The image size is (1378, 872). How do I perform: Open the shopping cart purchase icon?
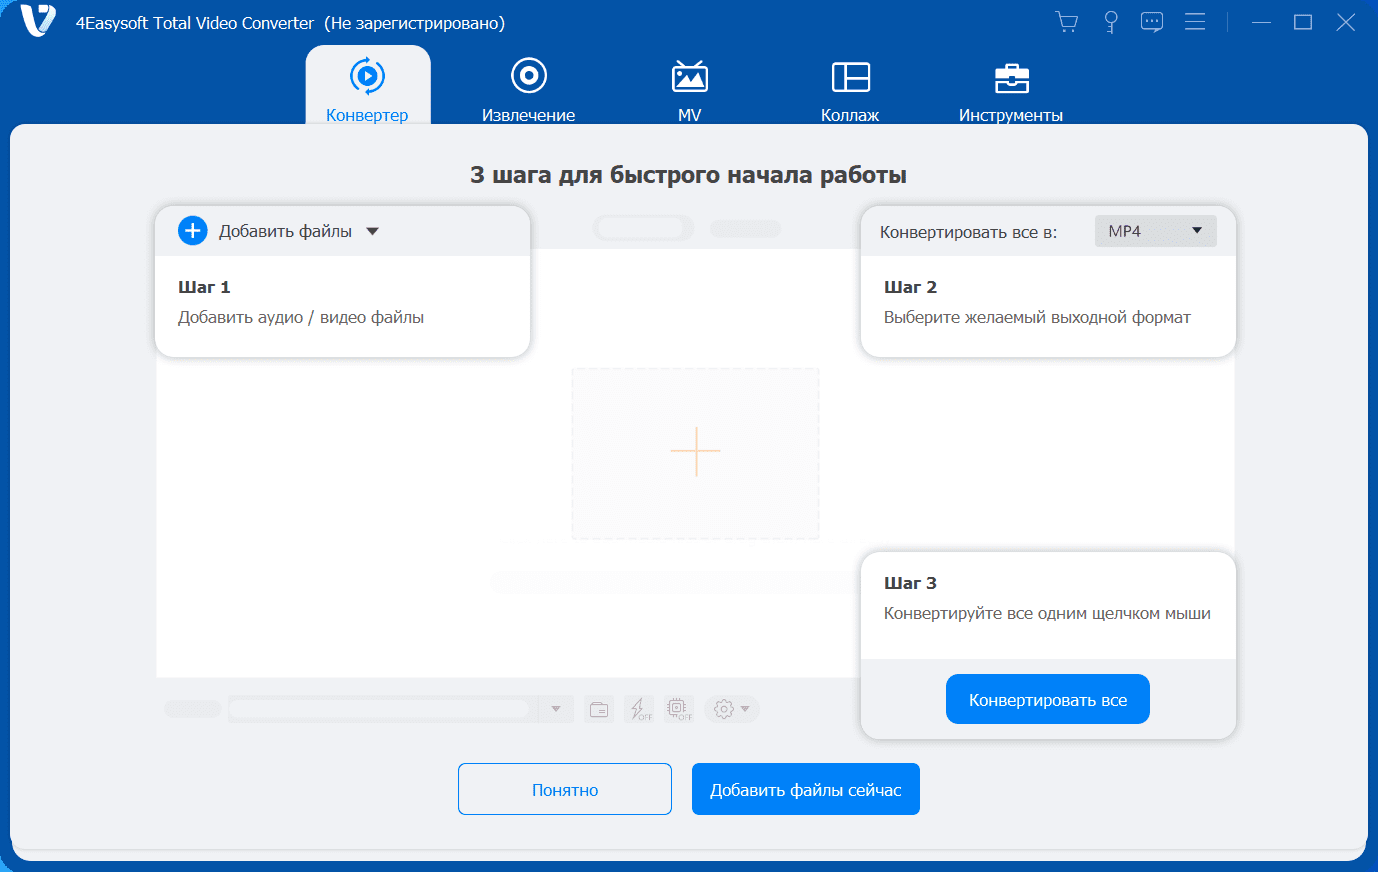pyautogui.click(x=1067, y=22)
